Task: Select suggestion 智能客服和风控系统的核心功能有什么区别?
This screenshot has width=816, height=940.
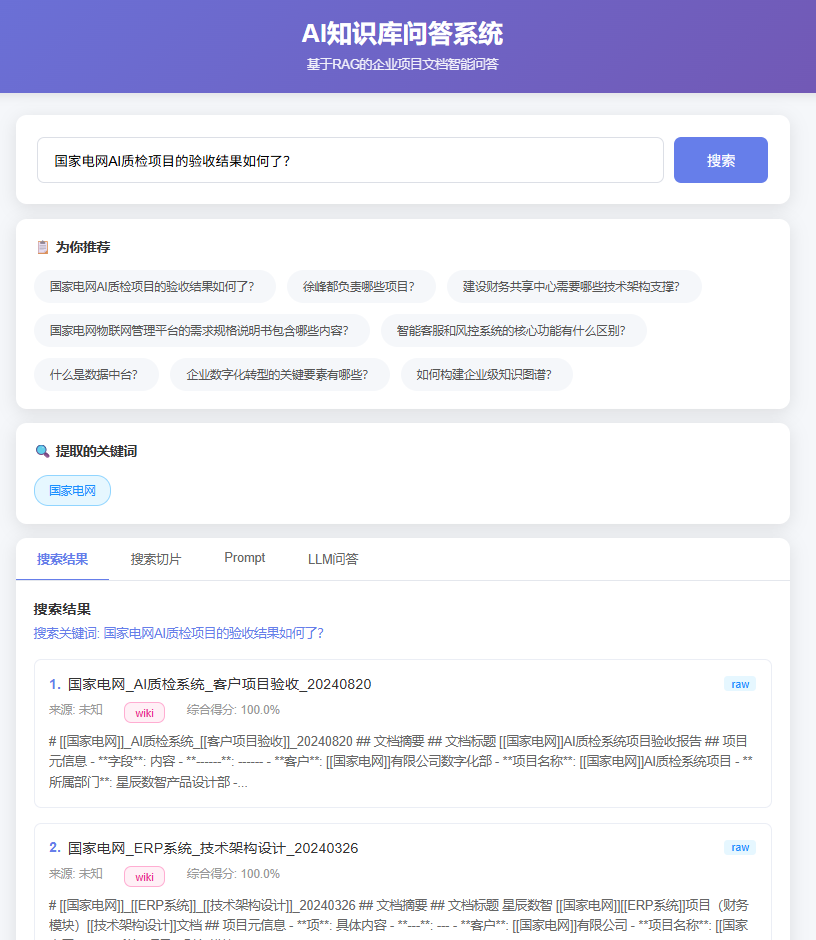Action: (513, 330)
